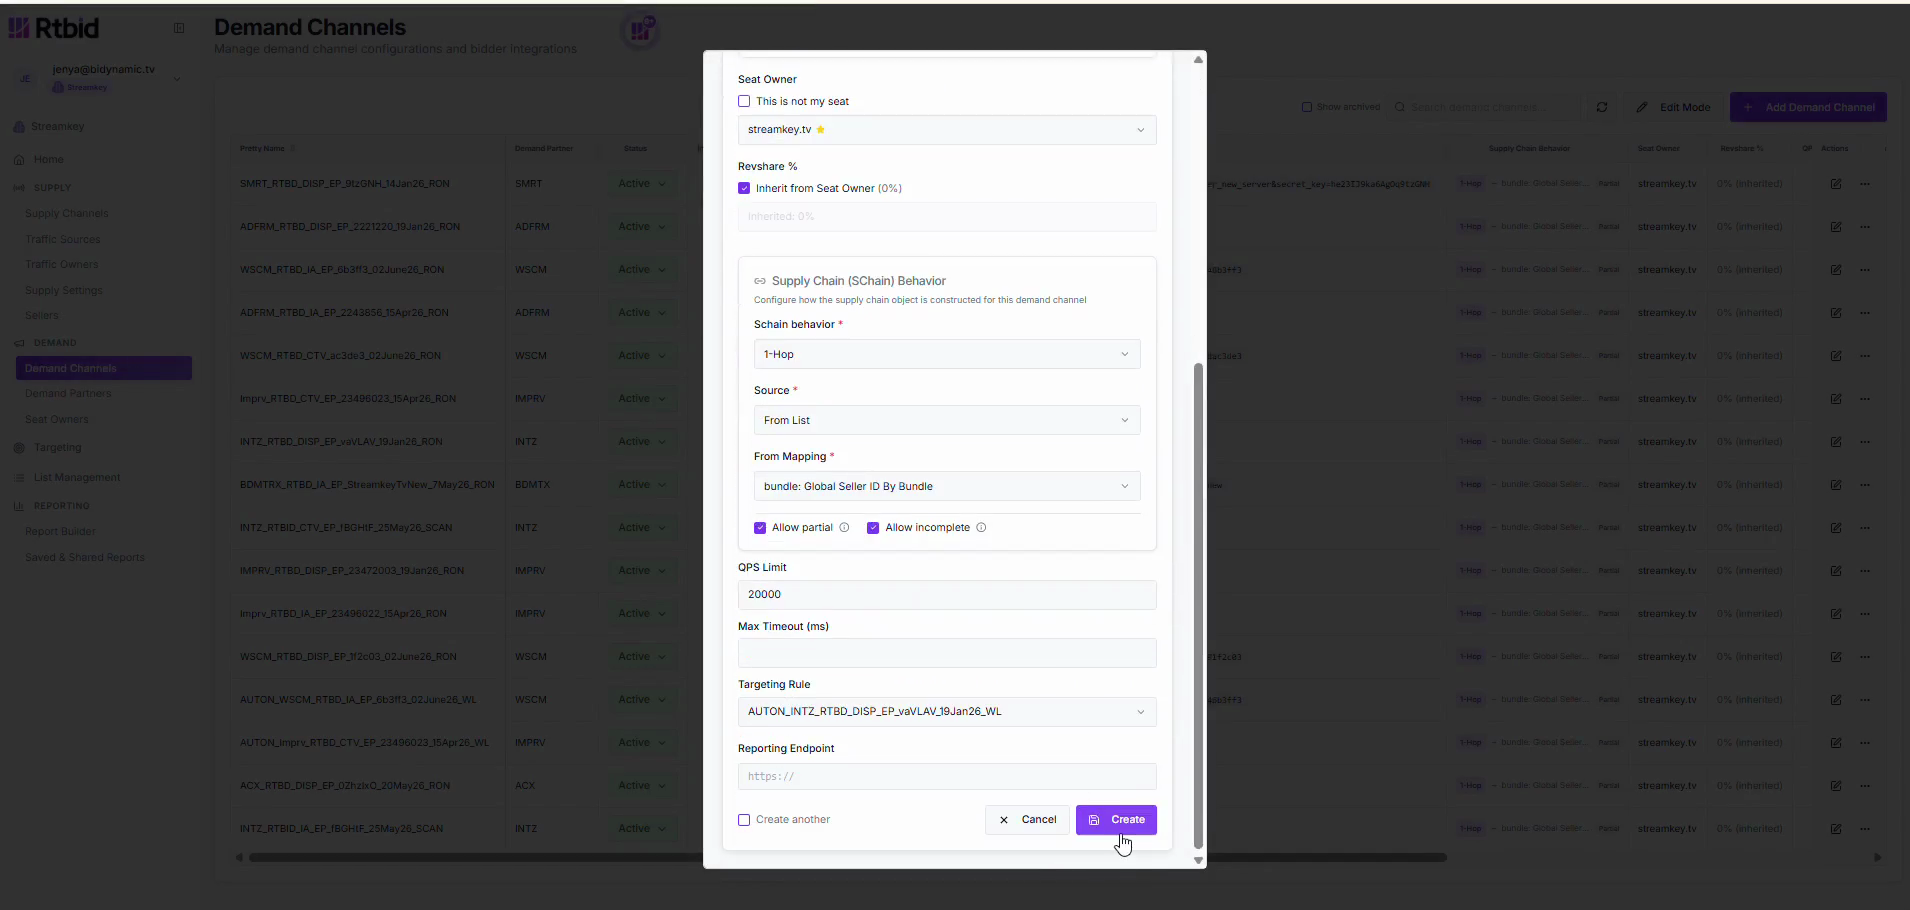Open Supply Settings in the sidebar
Viewport: 1910px width, 910px height.
click(x=63, y=291)
